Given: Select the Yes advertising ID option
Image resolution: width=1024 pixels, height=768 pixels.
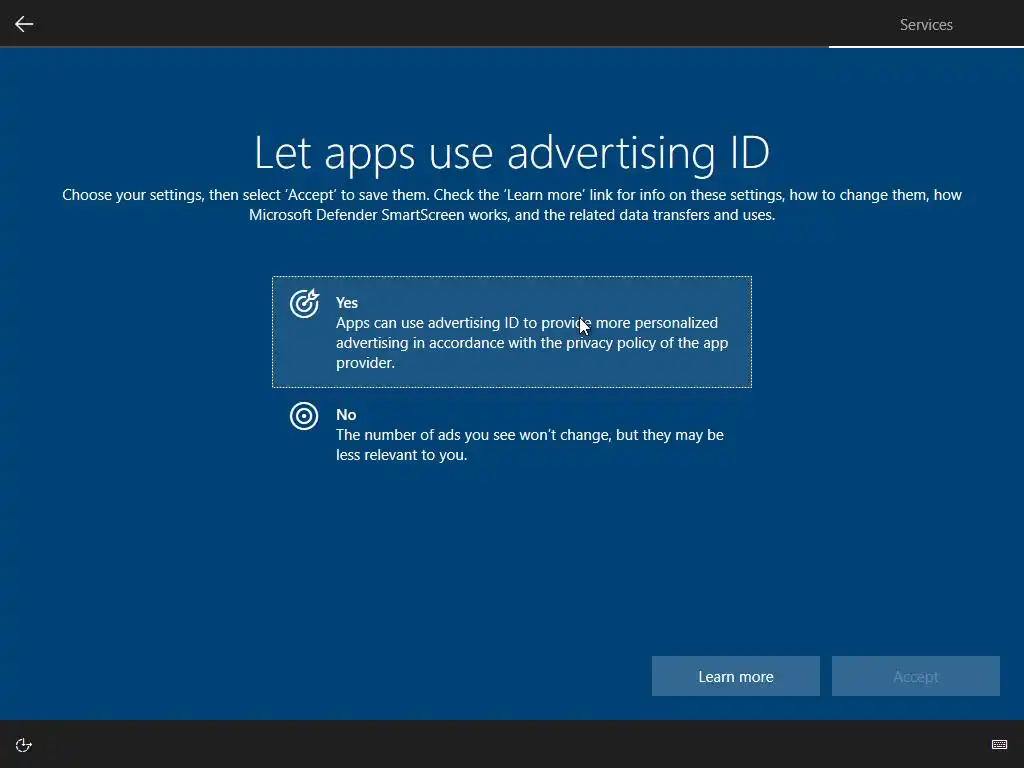Looking at the screenshot, I should tap(512, 332).
